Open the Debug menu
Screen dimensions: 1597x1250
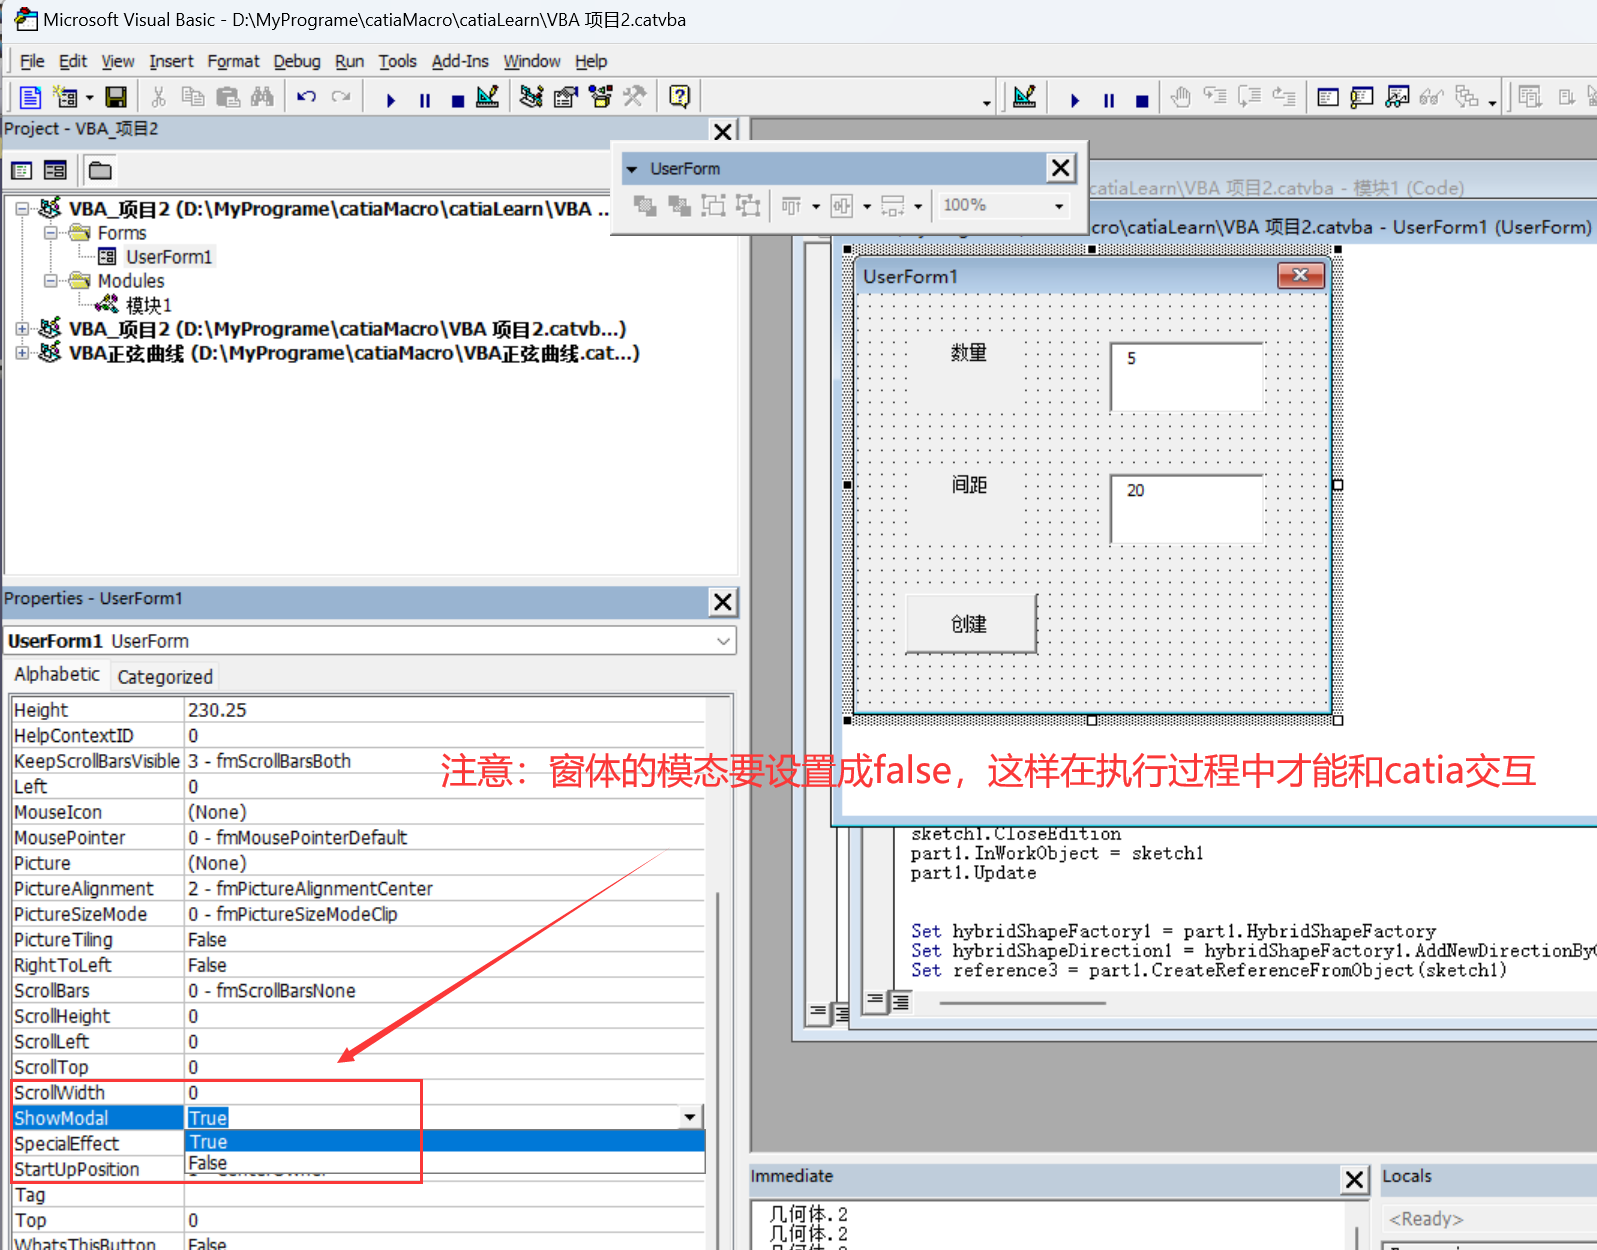[x=297, y=61]
